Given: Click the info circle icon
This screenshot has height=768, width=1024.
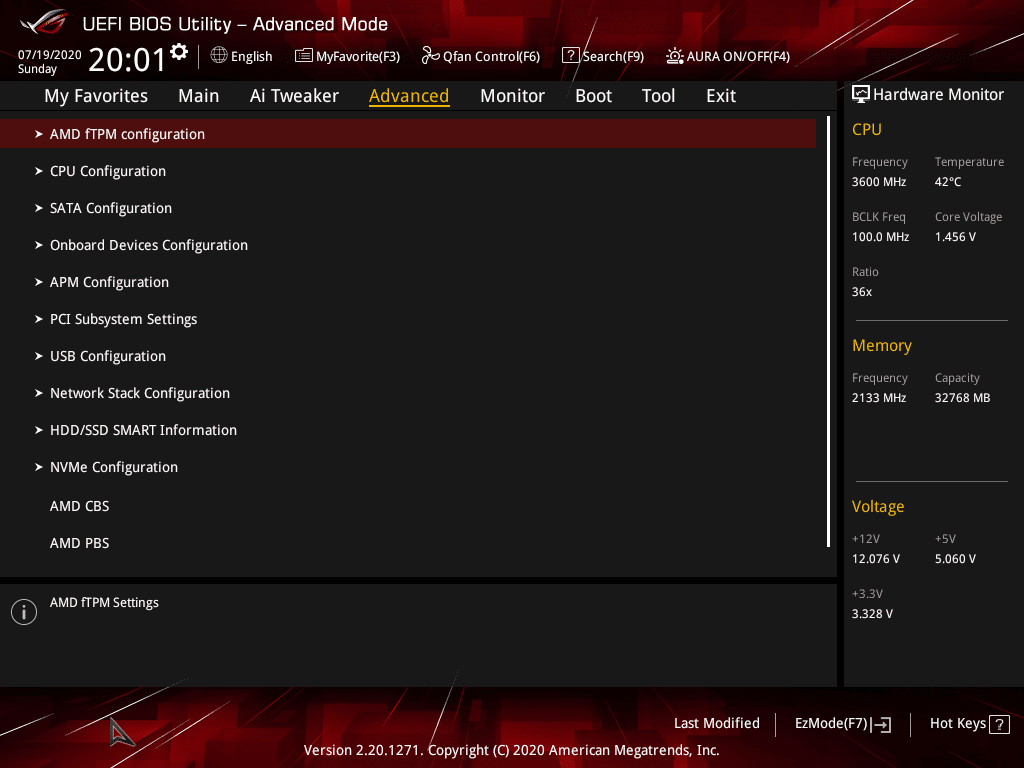Looking at the screenshot, I should click(x=24, y=612).
